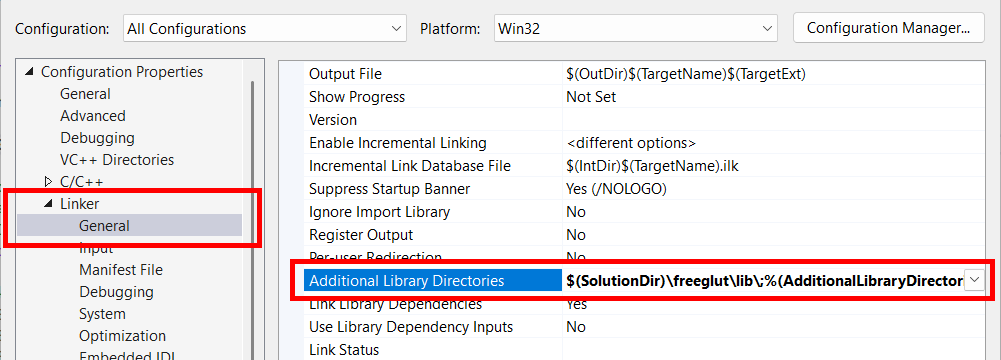The width and height of the screenshot is (1001, 360).
Task: Click the Yes value for Link Library Dependencies
Action: (x=576, y=304)
